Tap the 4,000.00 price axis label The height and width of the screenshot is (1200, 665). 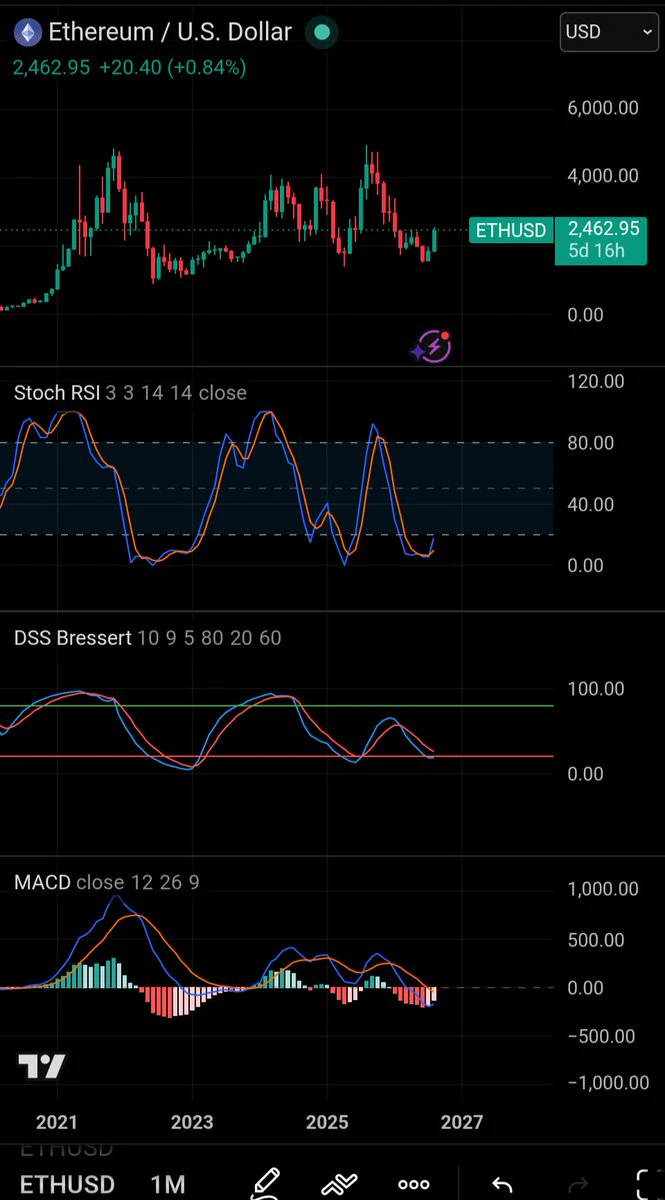[x=602, y=176]
